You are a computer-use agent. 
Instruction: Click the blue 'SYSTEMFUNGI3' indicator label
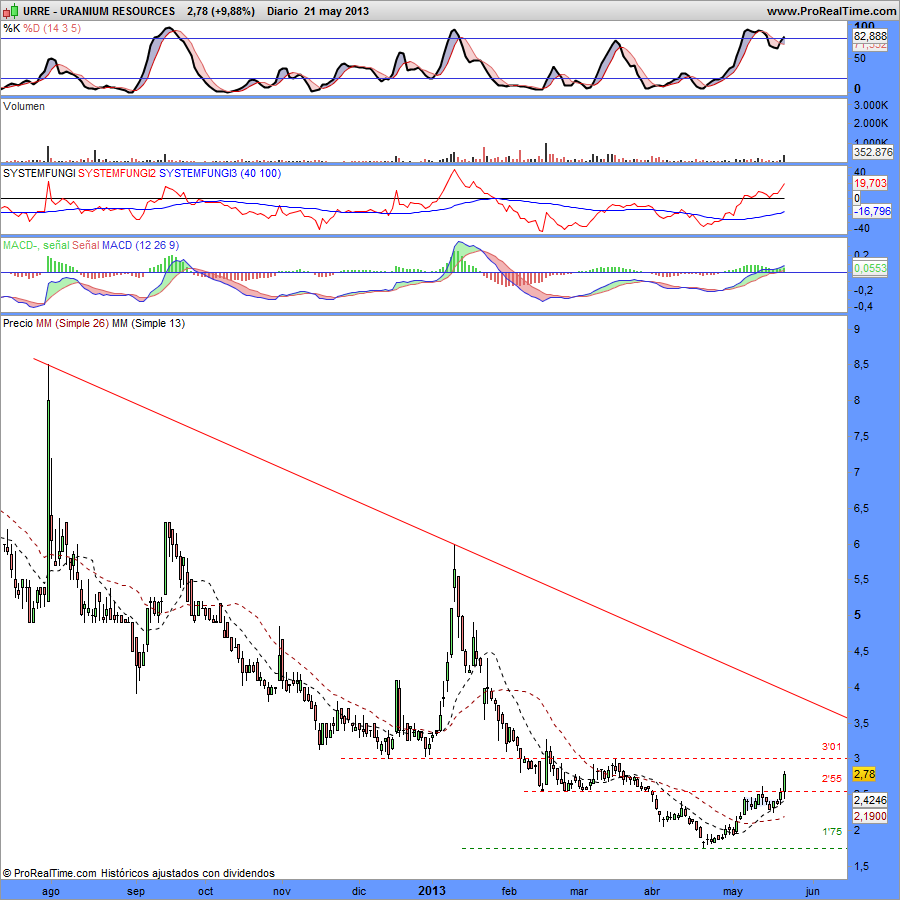tap(198, 173)
